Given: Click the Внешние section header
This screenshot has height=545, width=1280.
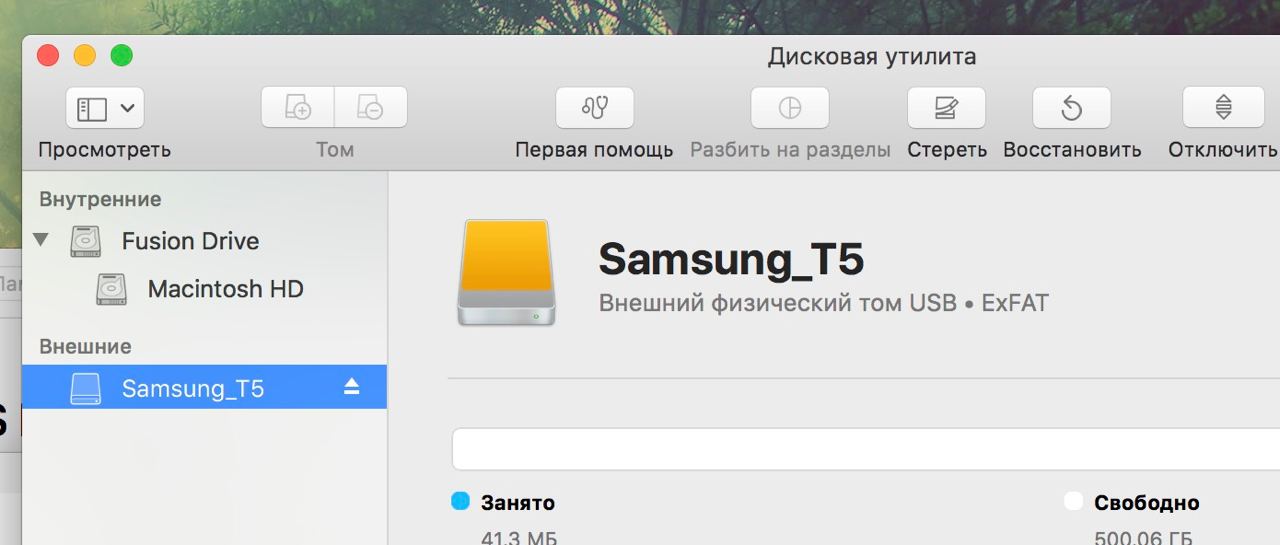Looking at the screenshot, I should 85,346.
